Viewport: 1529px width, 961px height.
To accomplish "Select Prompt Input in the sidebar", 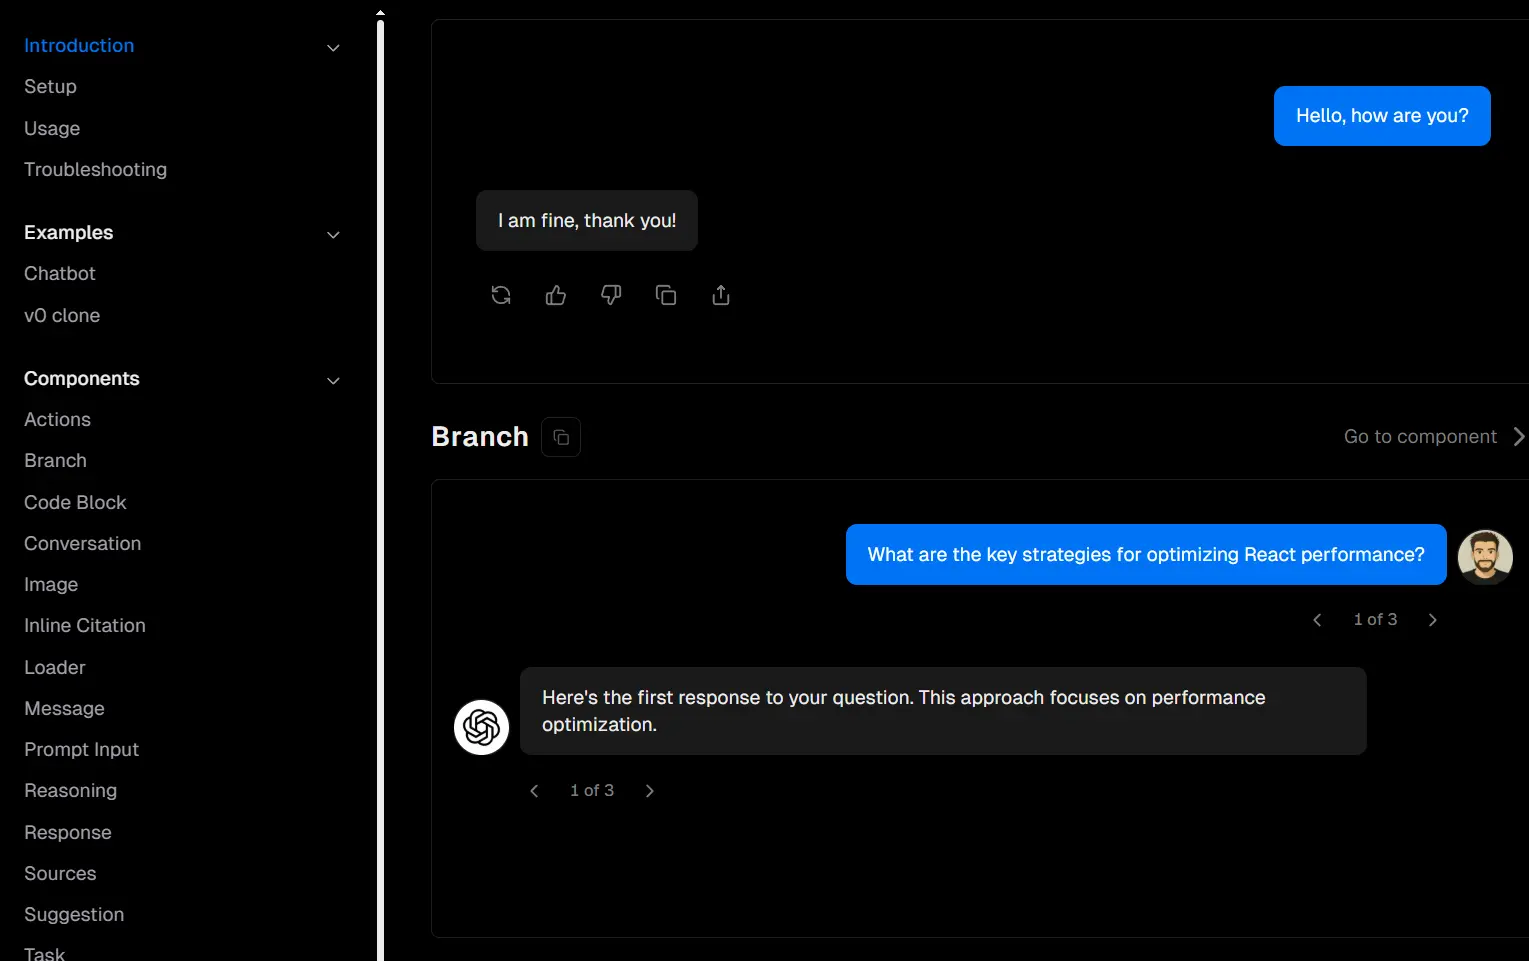I will coord(81,749).
